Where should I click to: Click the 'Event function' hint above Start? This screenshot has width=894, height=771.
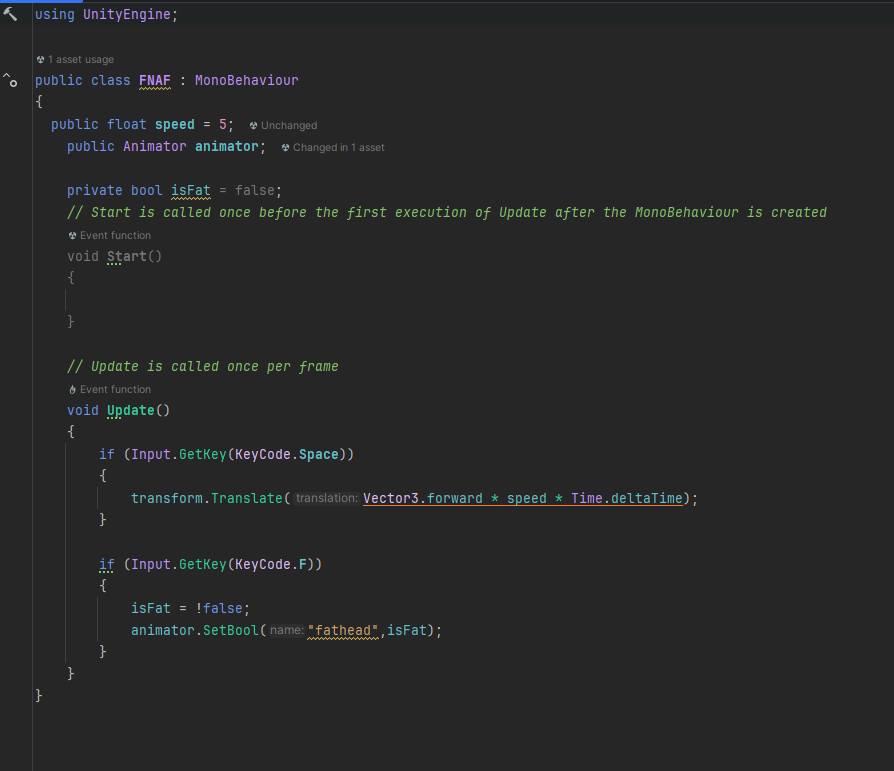click(x=115, y=236)
